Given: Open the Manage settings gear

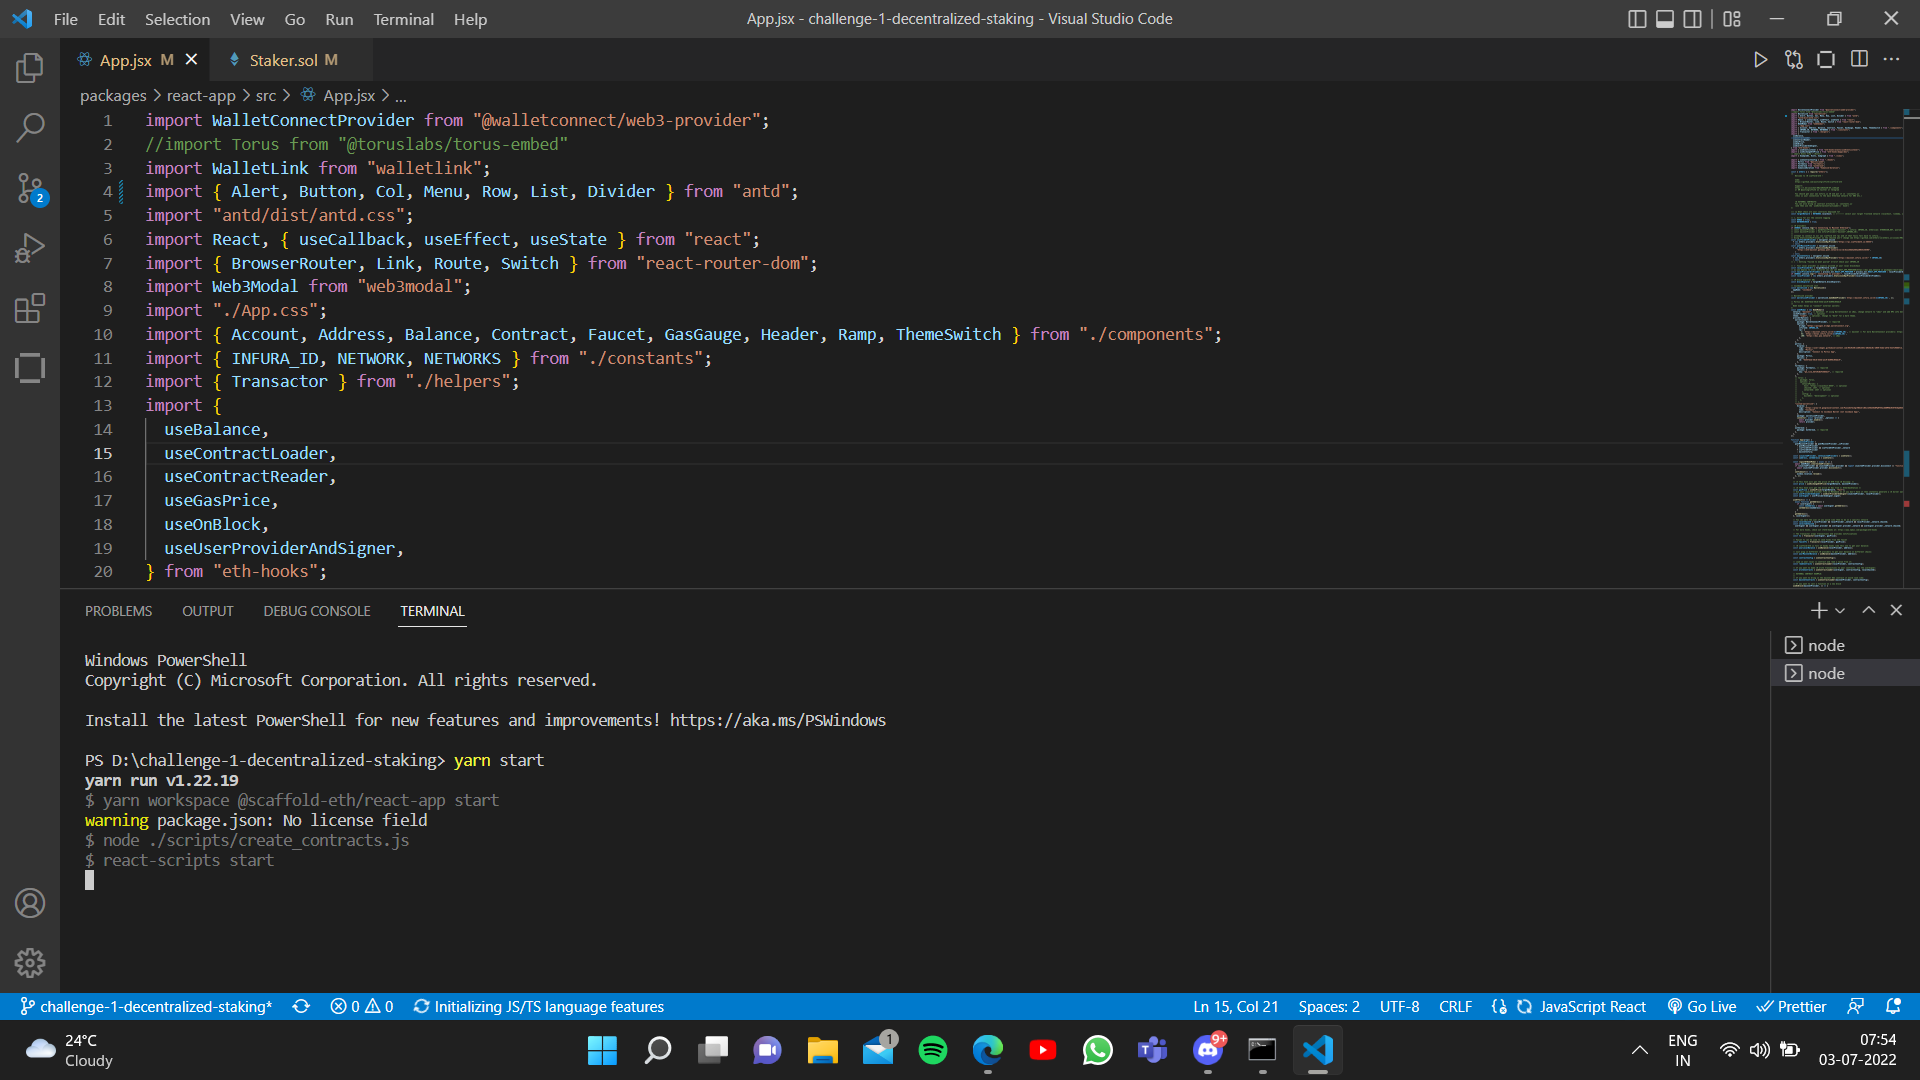Looking at the screenshot, I should [30, 963].
